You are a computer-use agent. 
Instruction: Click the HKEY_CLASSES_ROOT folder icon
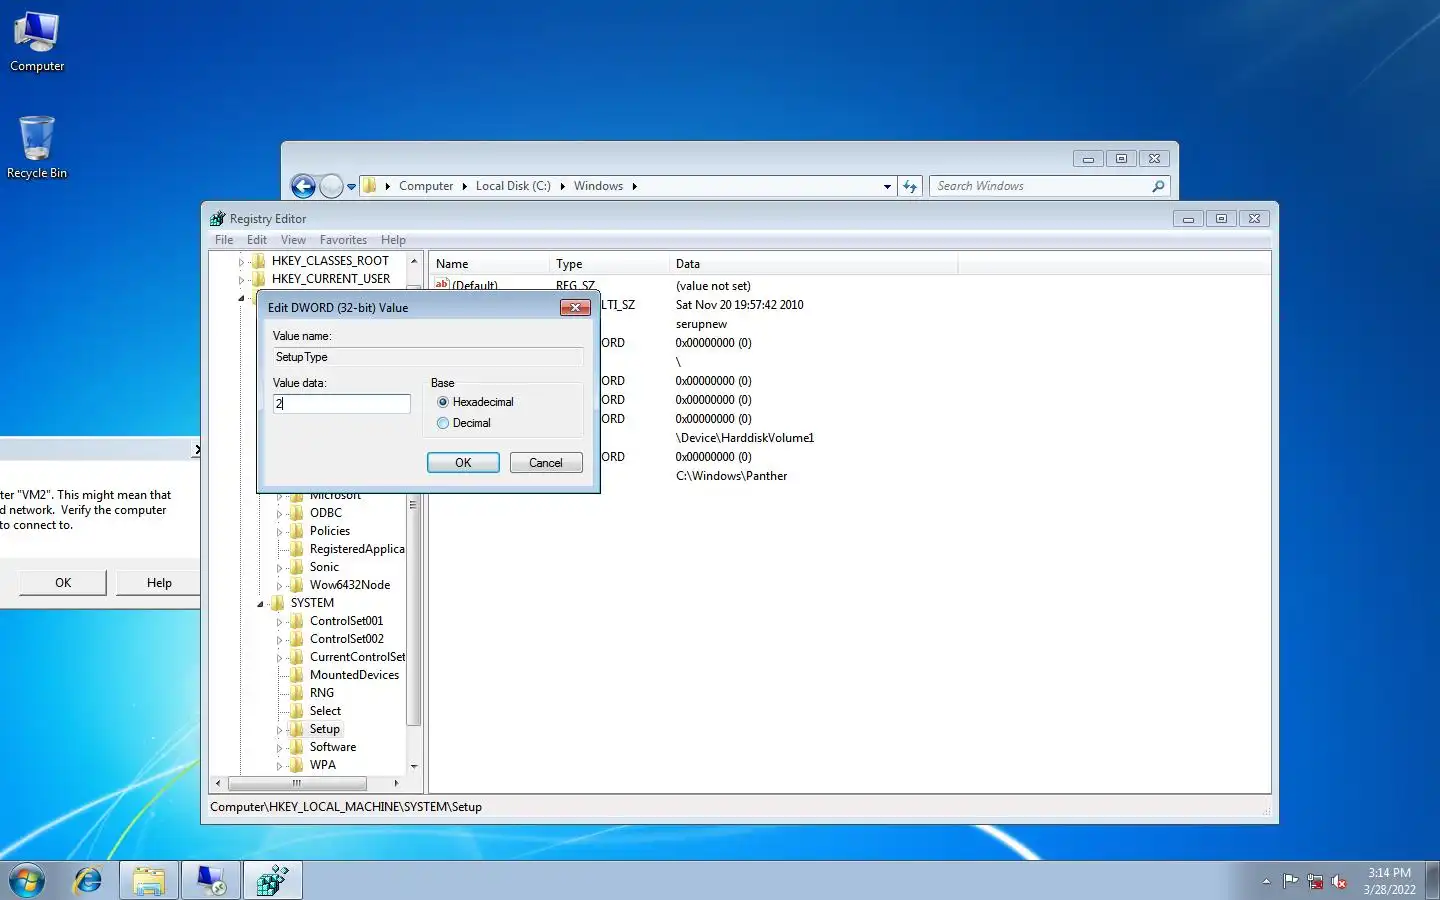pos(259,261)
